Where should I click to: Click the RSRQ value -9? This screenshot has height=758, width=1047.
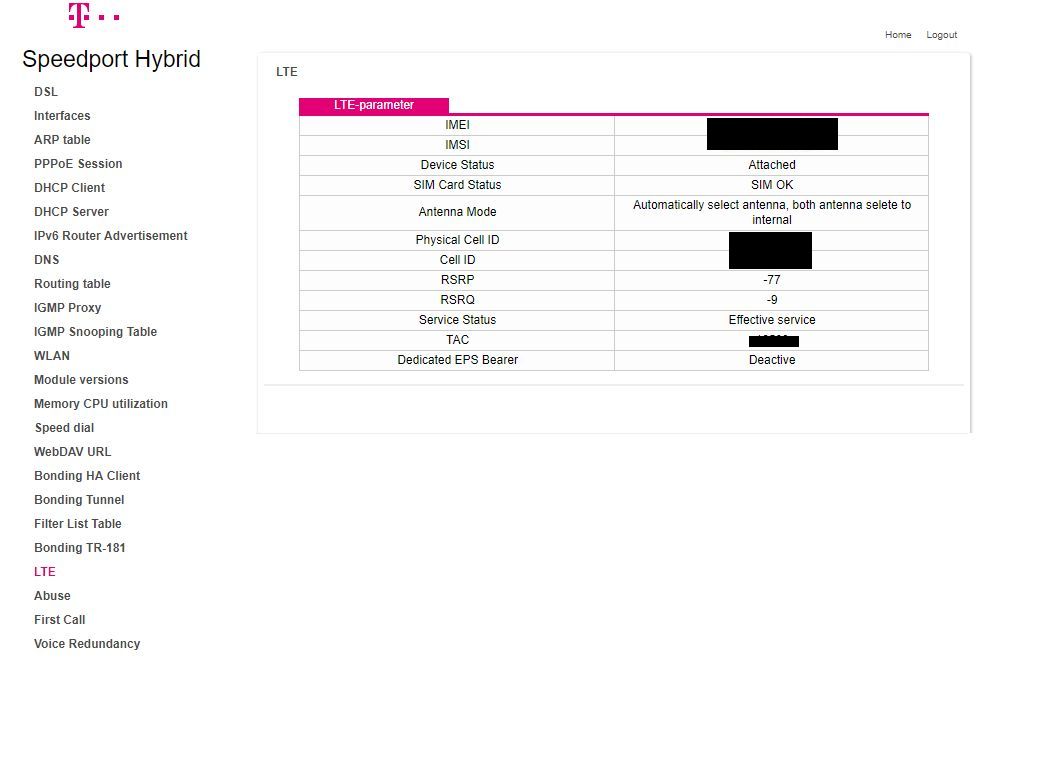(772, 301)
